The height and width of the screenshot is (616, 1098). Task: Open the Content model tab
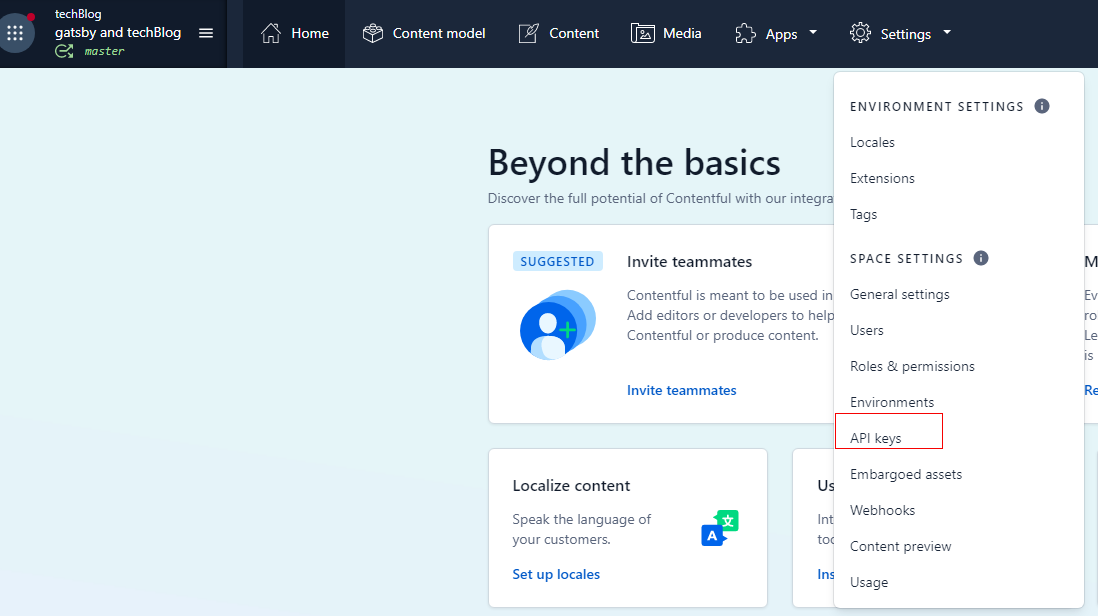tap(424, 34)
